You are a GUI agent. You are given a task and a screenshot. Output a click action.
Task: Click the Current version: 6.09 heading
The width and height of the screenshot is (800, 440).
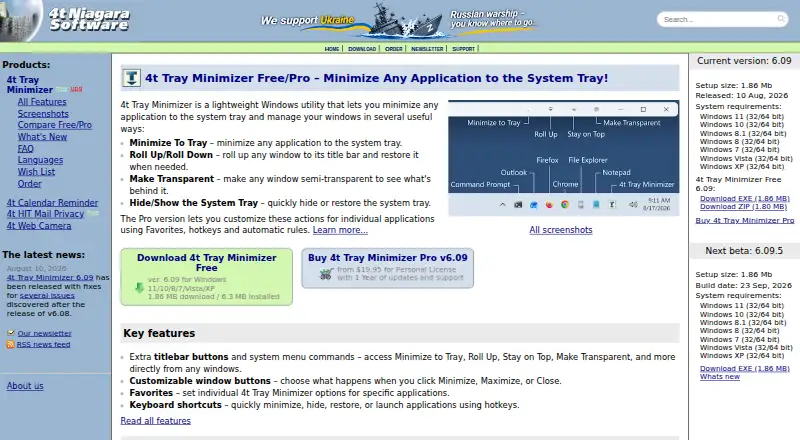[744, 61]
